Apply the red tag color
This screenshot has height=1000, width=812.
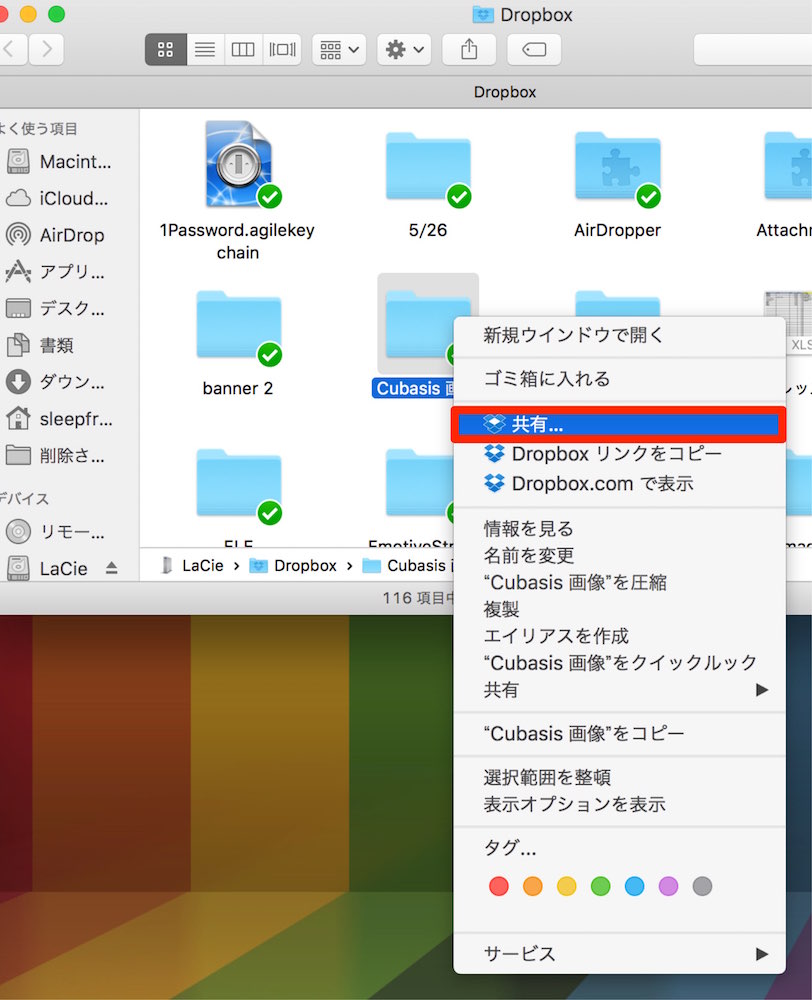499,886
